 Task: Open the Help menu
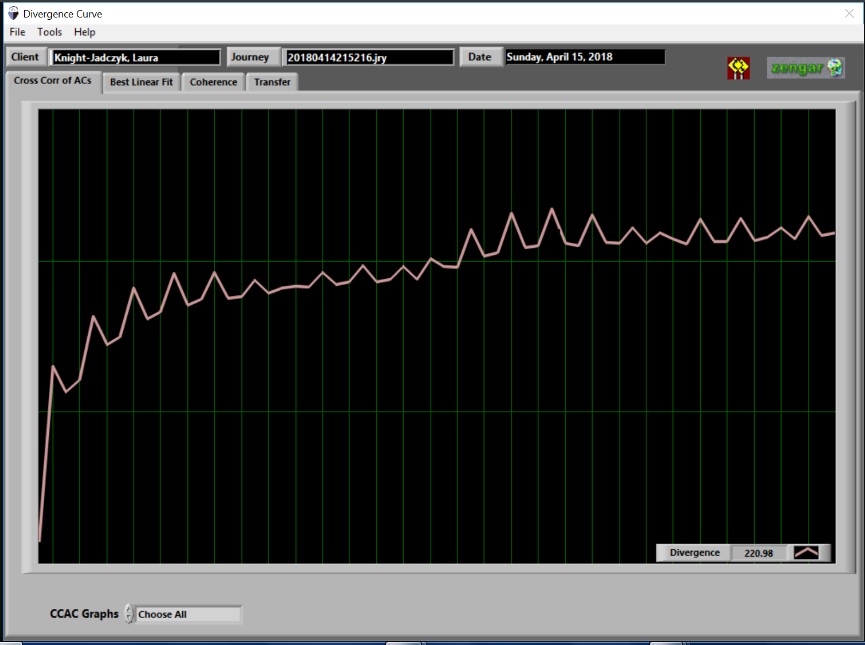point(85,32)
